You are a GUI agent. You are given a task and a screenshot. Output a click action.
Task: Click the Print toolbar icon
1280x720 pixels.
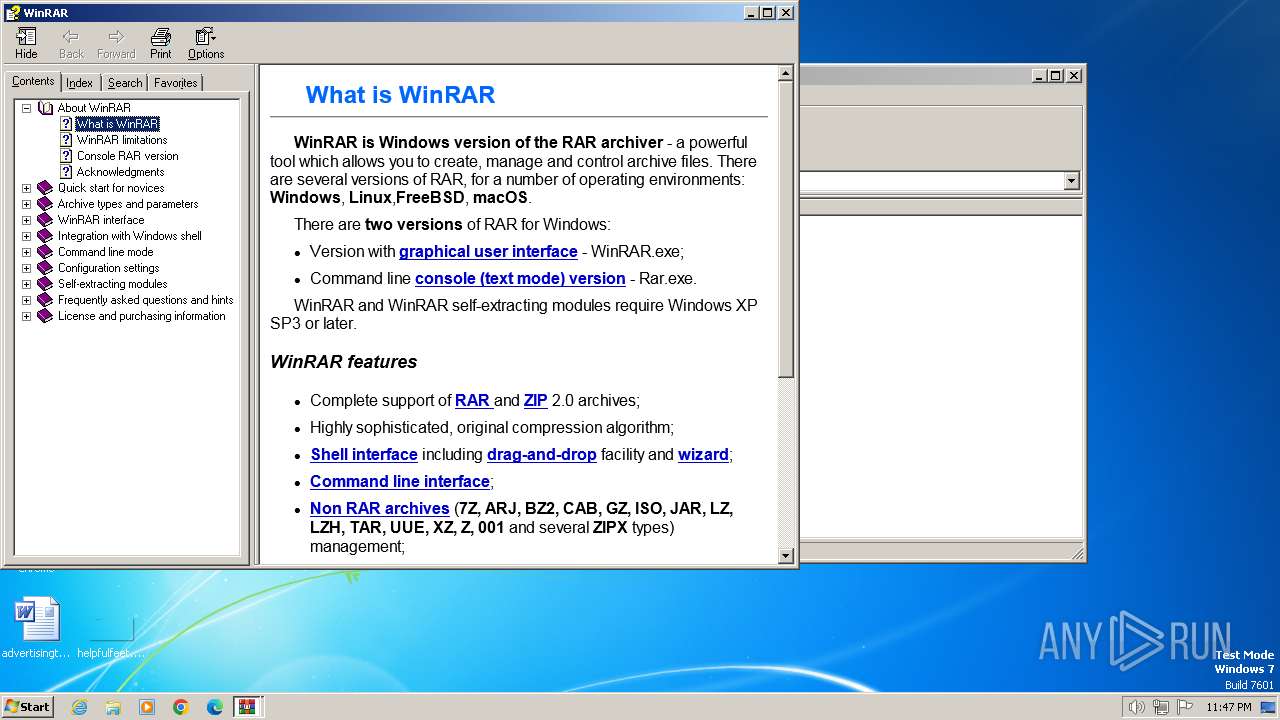[160, 43]
